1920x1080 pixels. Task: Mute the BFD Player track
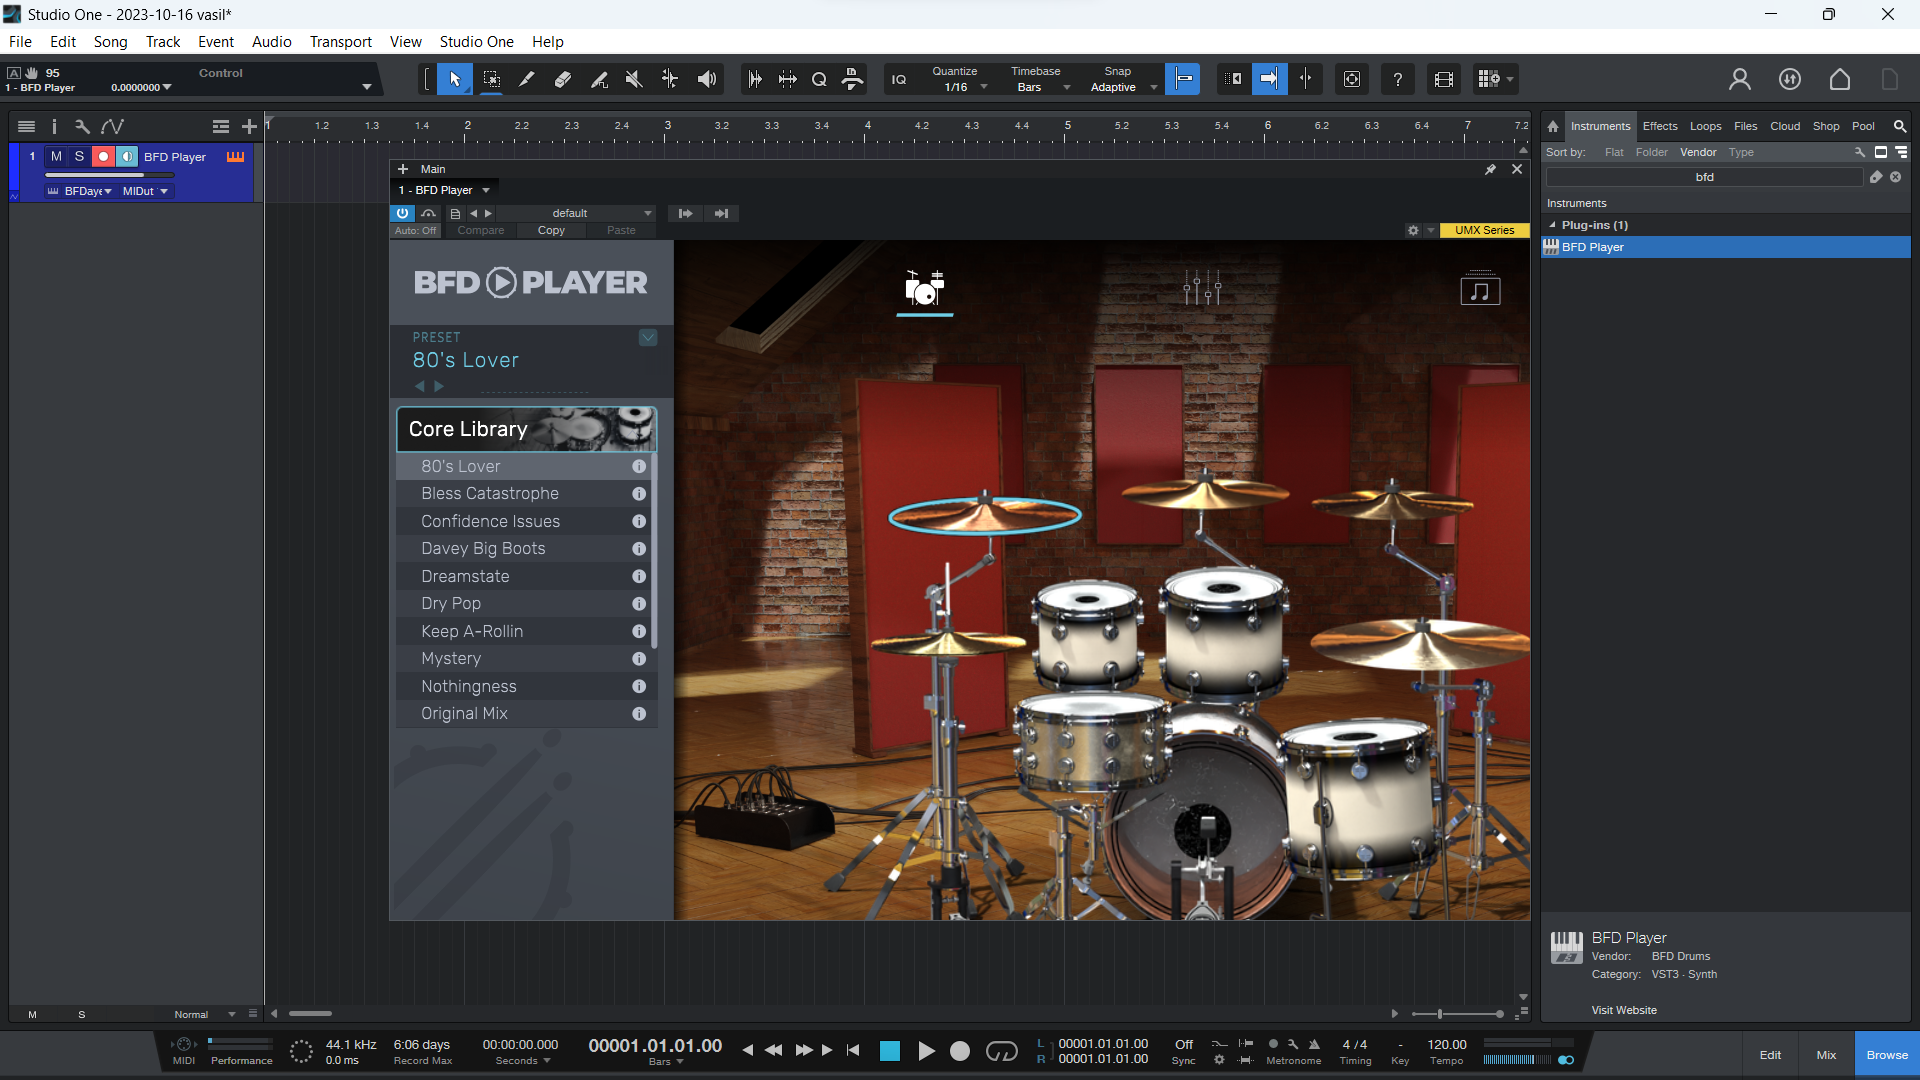56,156
